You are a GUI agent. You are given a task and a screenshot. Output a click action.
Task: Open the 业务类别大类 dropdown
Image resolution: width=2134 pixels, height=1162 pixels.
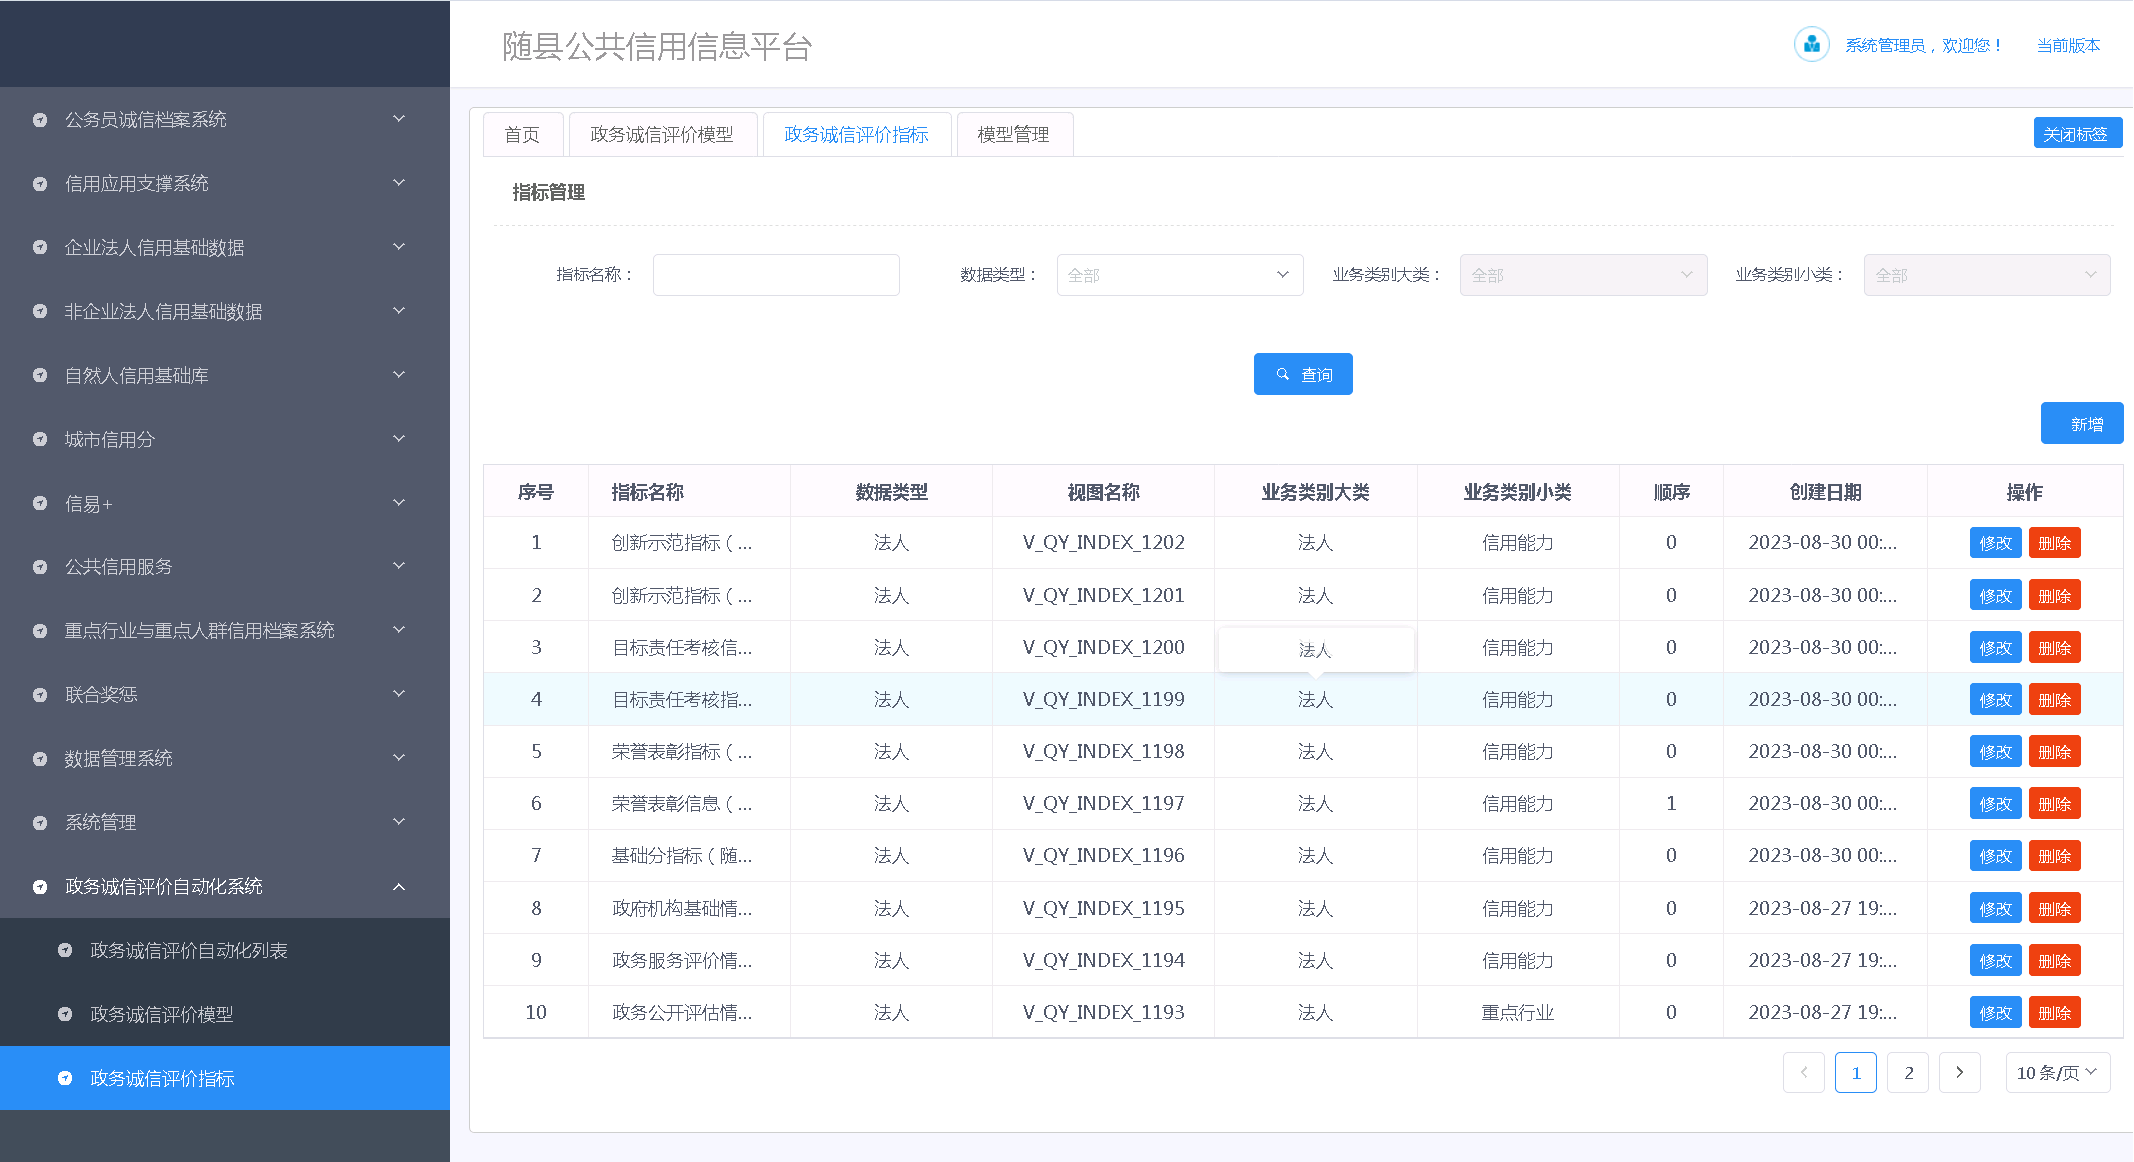[x=1583, y=275]
